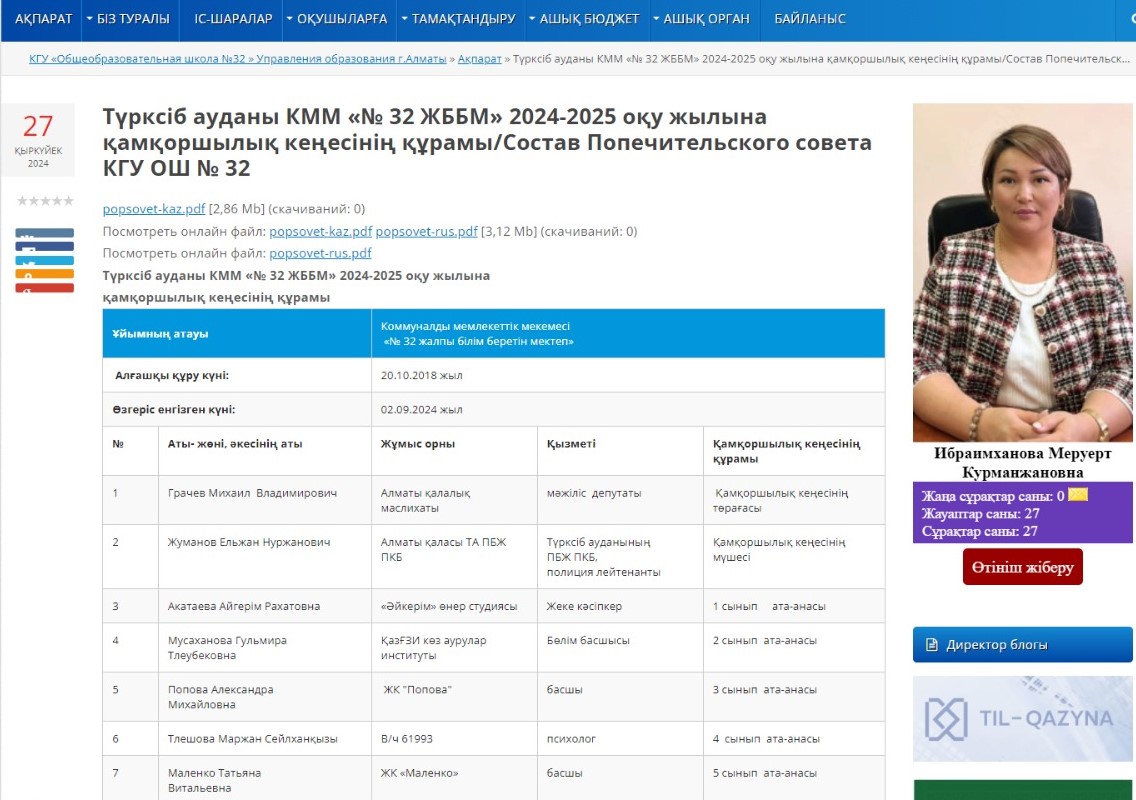Open the ТАМАҚТАНДЫРУ dropdown menu
This screenshot has width=1136, height=800.
click(458, 19)
